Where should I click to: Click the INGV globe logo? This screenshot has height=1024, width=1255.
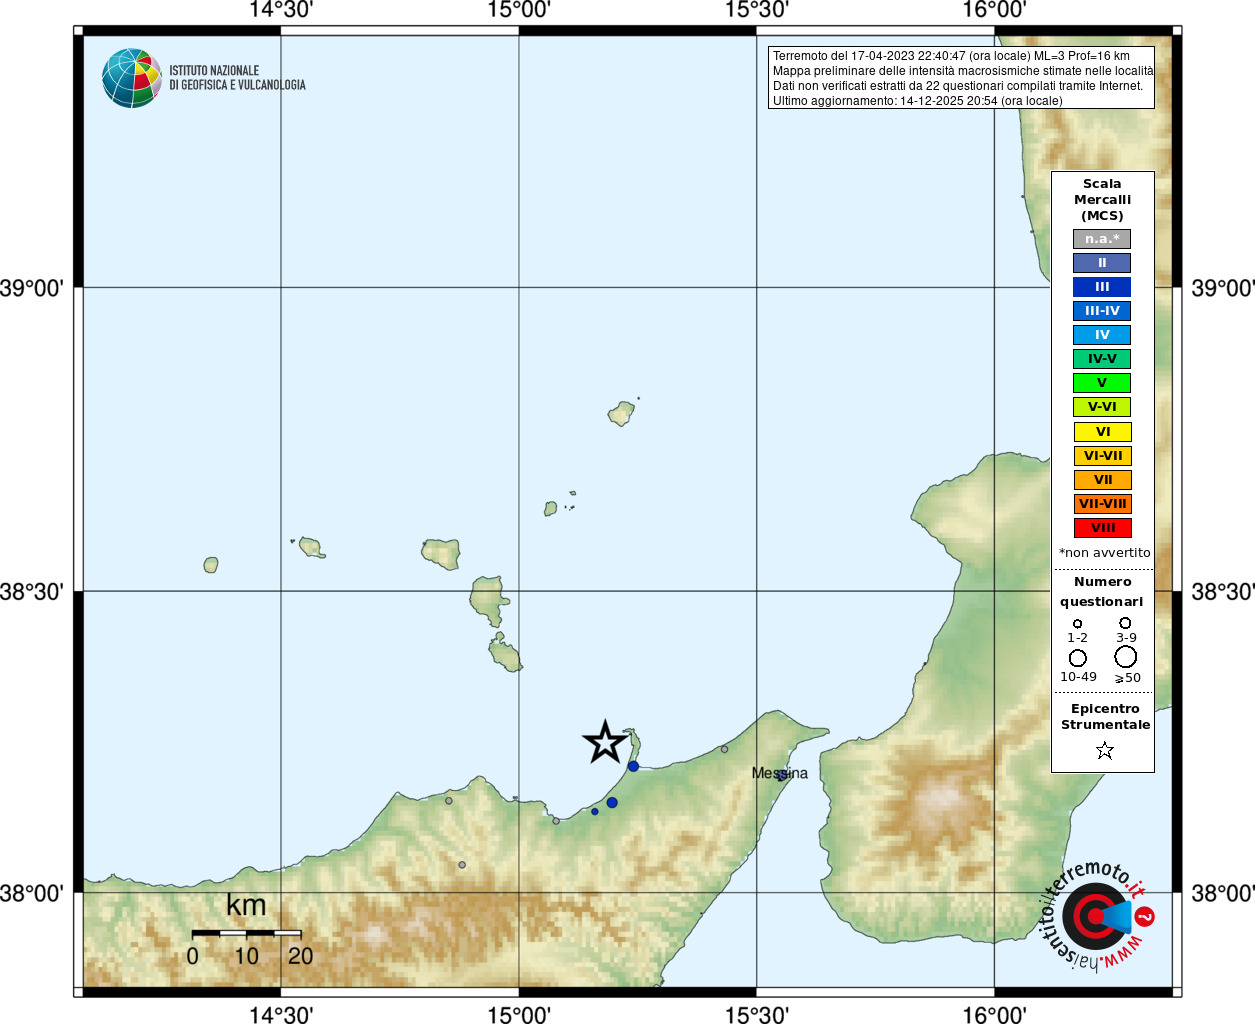(132, 78)
